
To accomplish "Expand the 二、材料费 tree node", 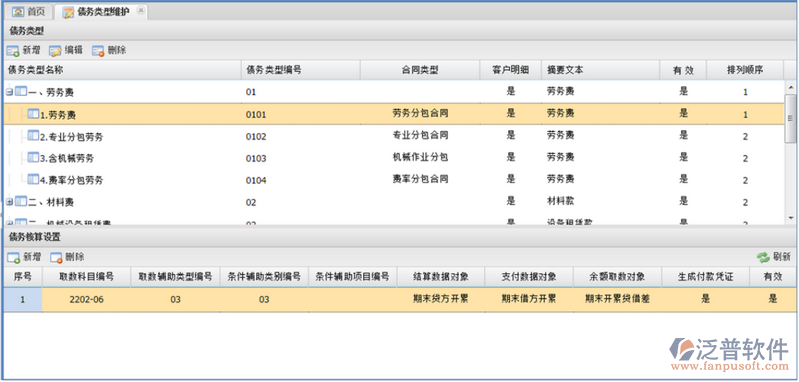I will pyautogui.click(x=9, y=202).
